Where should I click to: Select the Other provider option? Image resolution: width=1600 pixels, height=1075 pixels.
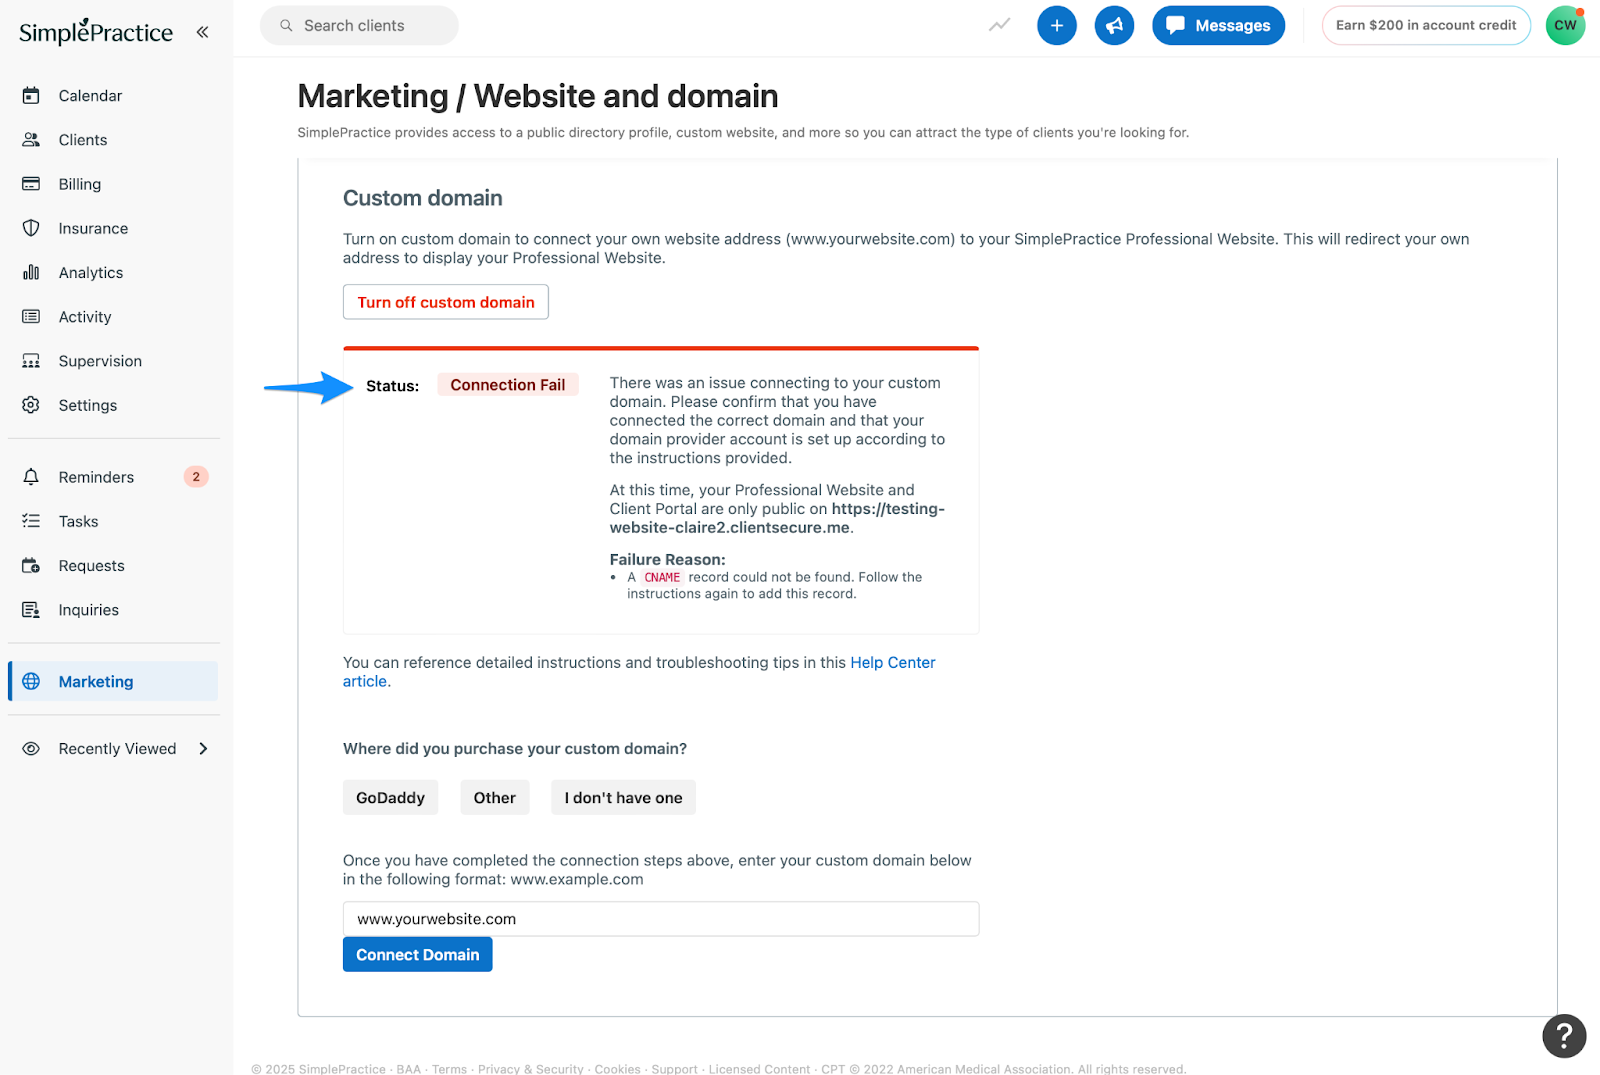pyautogui.click(x=495, y=798)
